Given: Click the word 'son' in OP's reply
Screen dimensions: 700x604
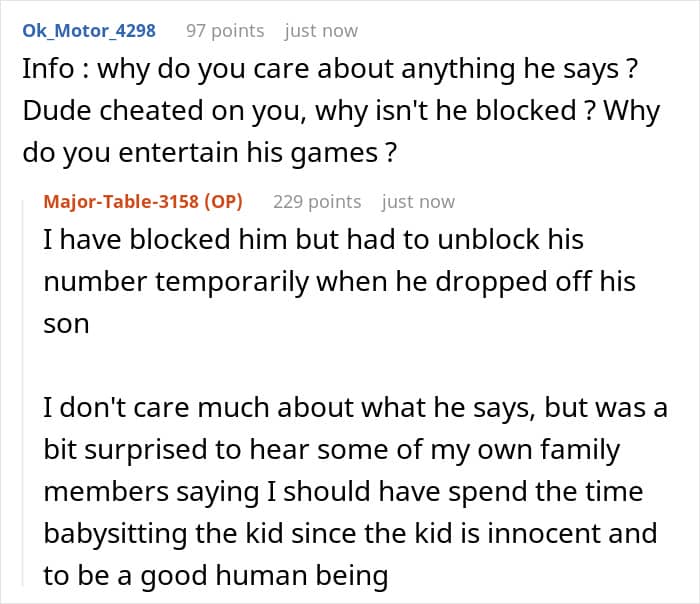Looking at the screenshot, I should 66,323.
